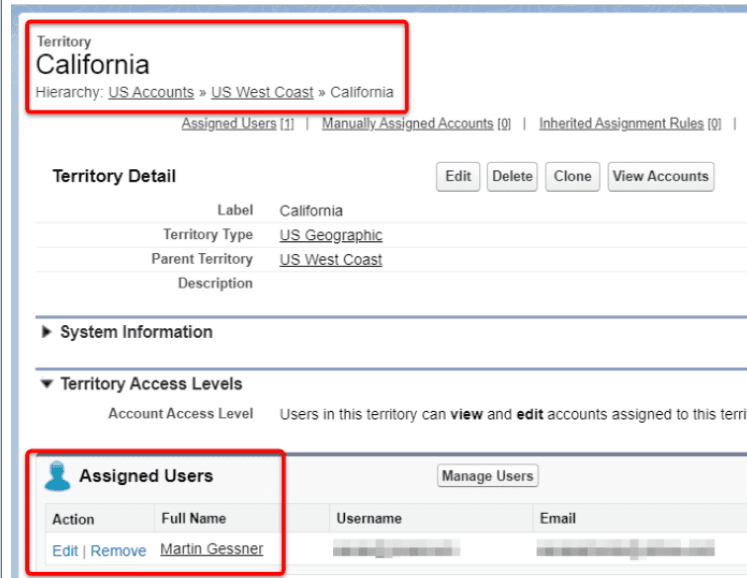Screen dimensions: 747x578
Task: Click the Edit button in Territory Detail
Action: (458, 176)
